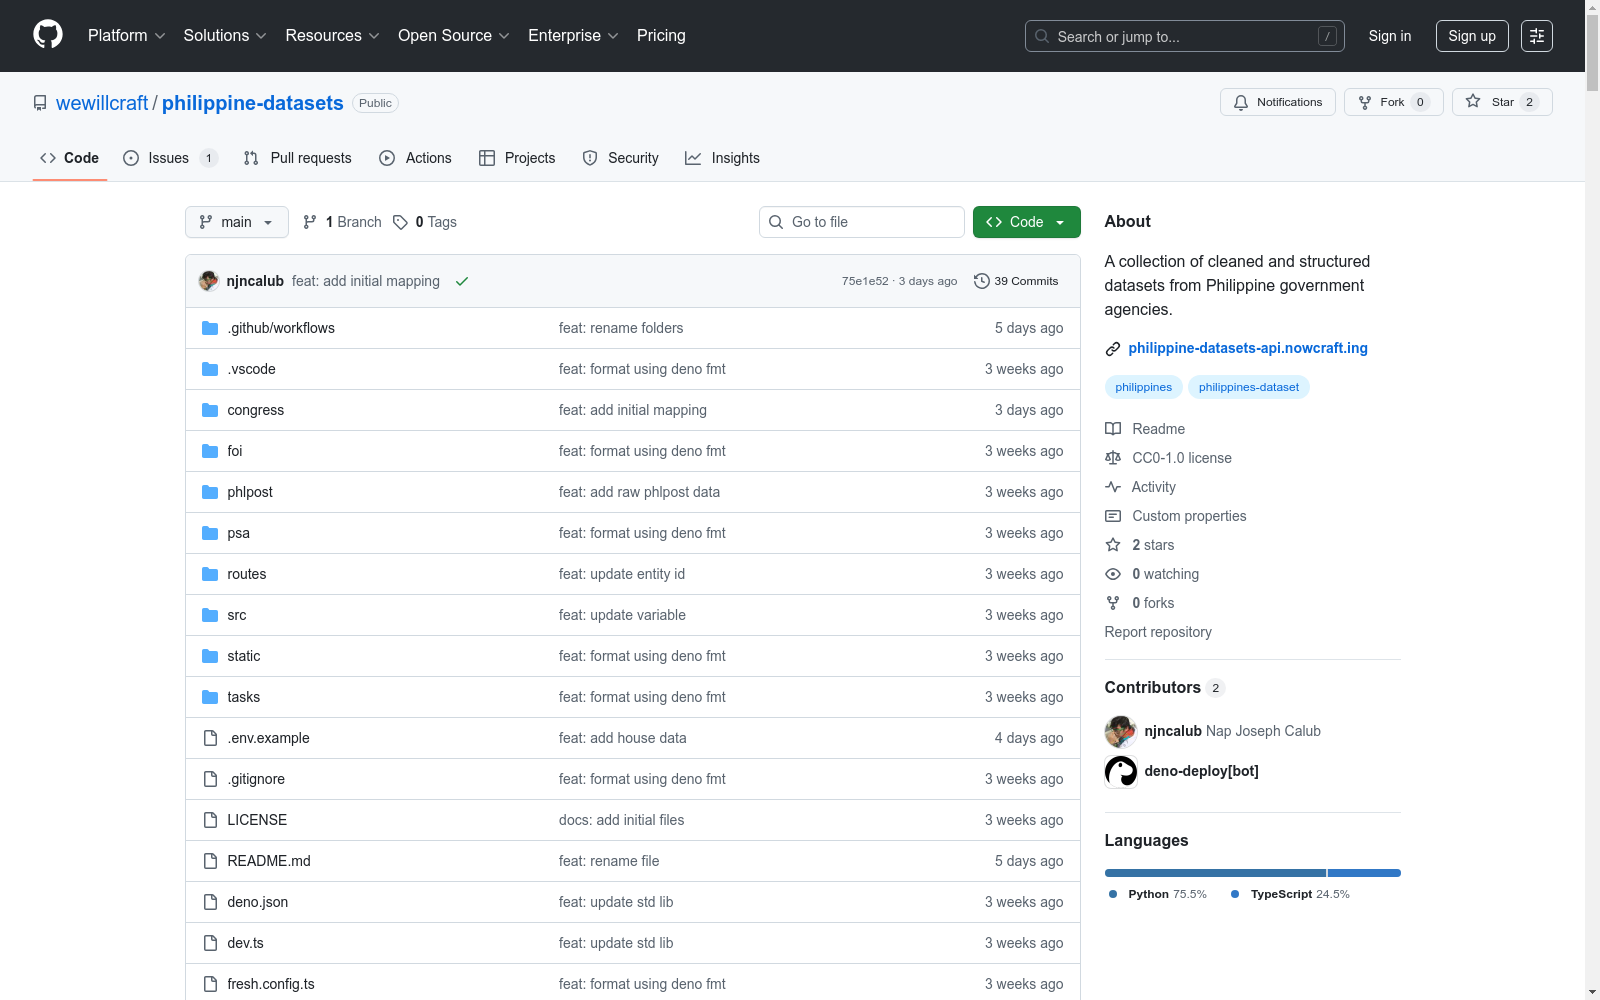The width and height of the screenshot is (1600, 1000).
Task: Open the Pricing link
Action: [661, 36]
